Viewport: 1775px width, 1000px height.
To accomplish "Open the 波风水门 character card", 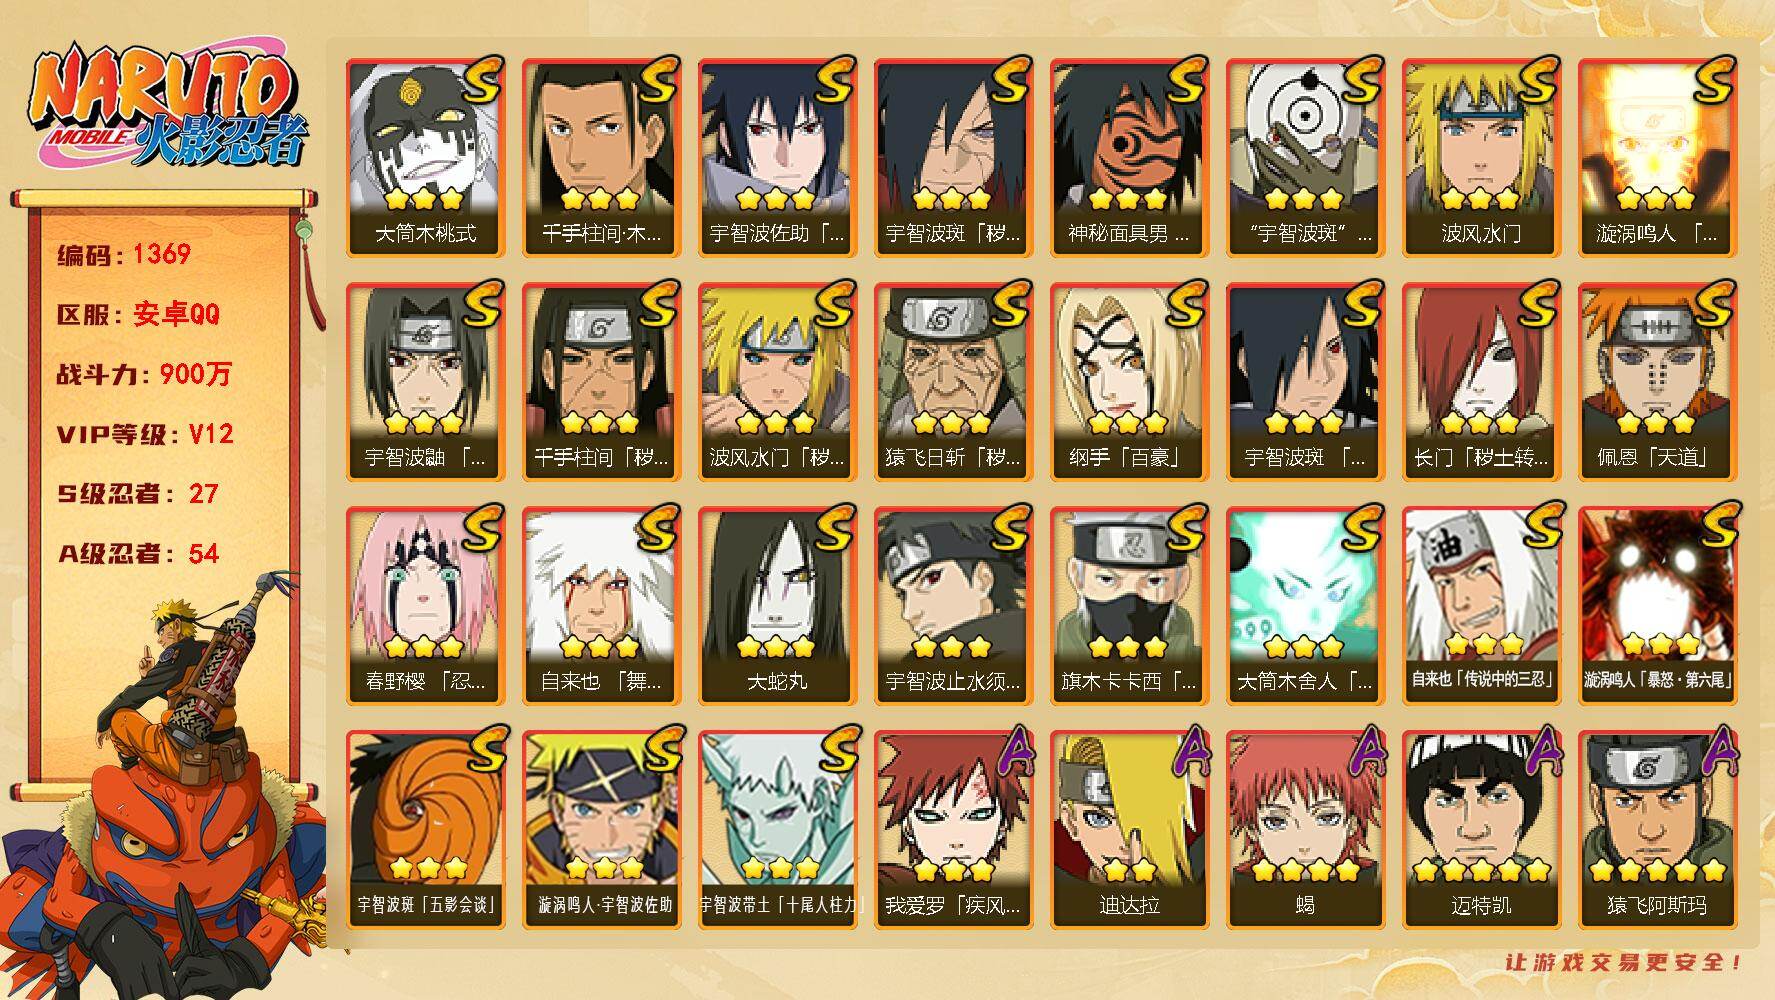I will [1481, 158].
